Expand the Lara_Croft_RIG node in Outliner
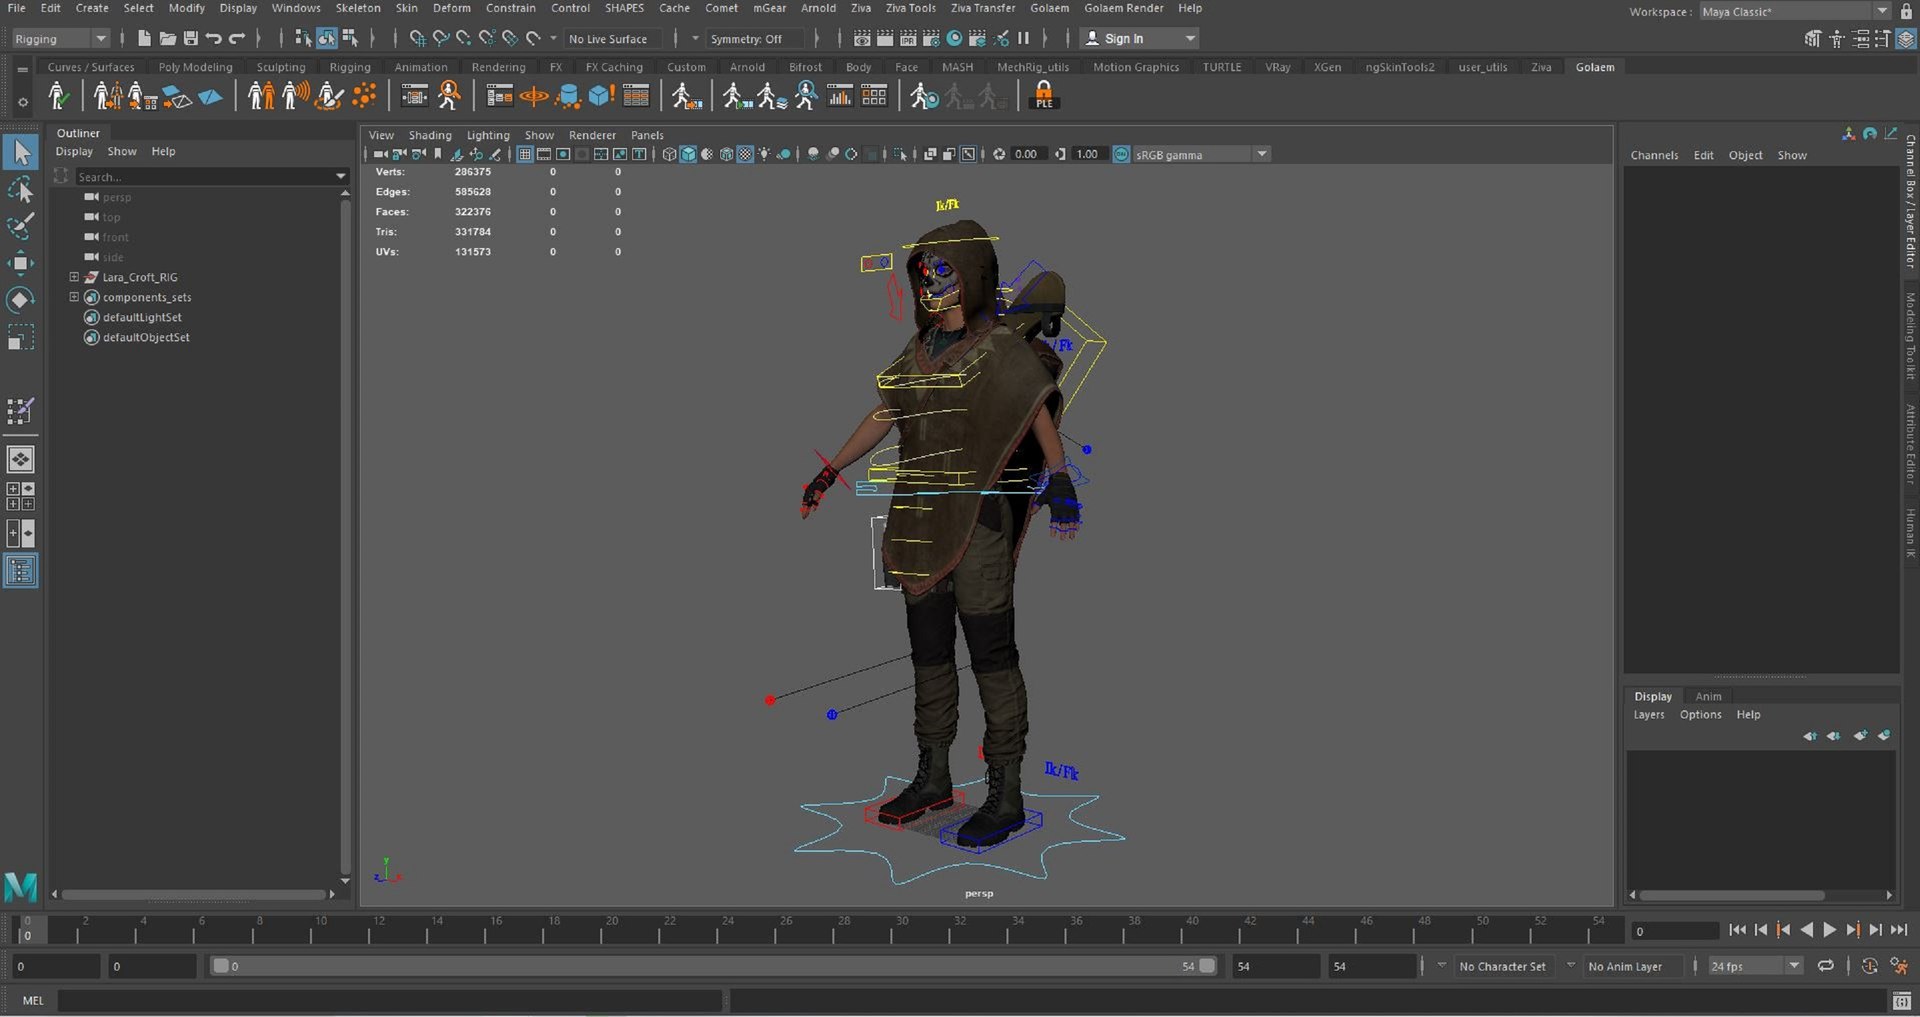The width and height of the screenshot is (1920, 1017). [74, 277]
